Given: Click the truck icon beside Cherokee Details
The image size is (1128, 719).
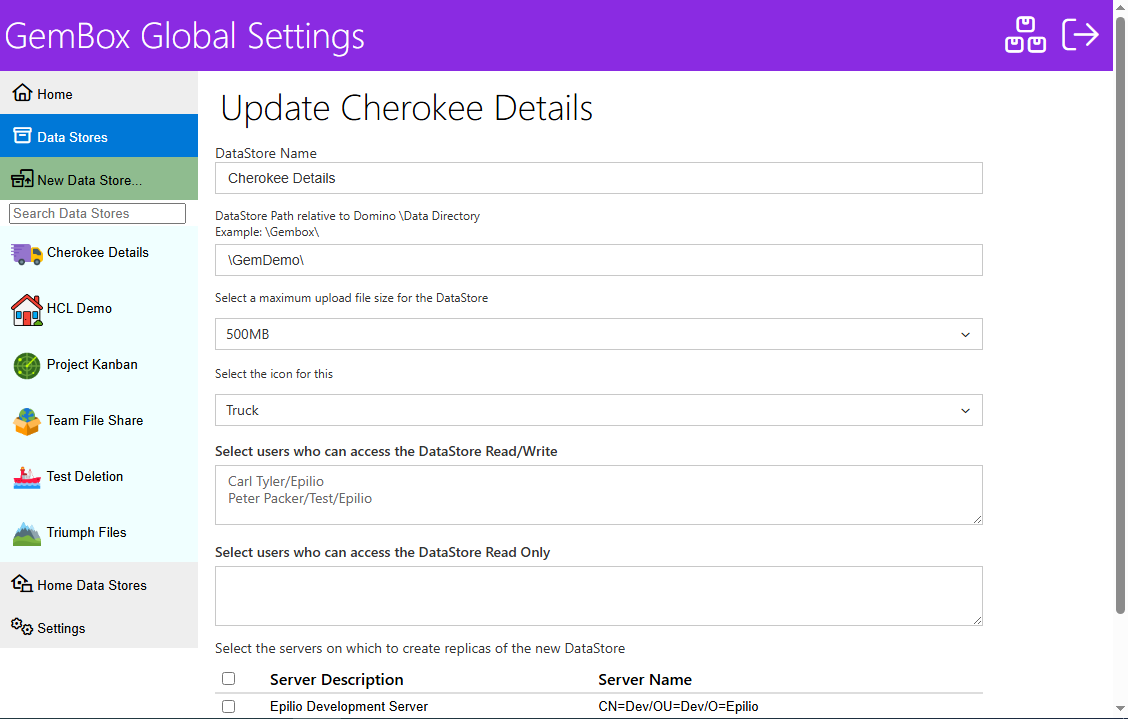Looking at the screenshot, I should click(x=27, y=253).
